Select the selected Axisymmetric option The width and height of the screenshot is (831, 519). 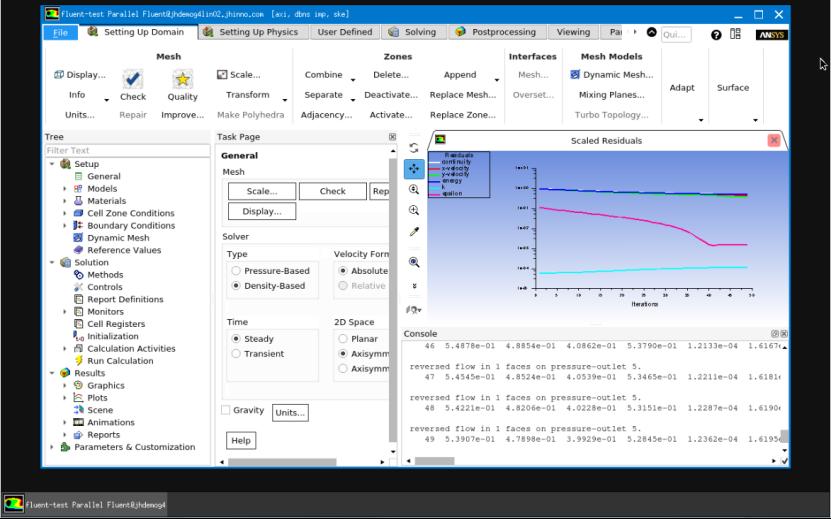coord(343,354)
